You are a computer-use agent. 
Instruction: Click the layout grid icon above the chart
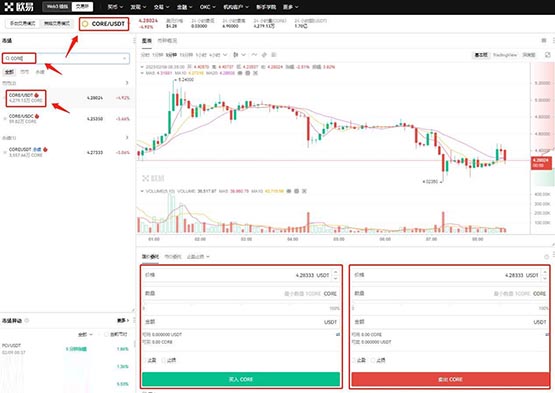click(544, 40)
